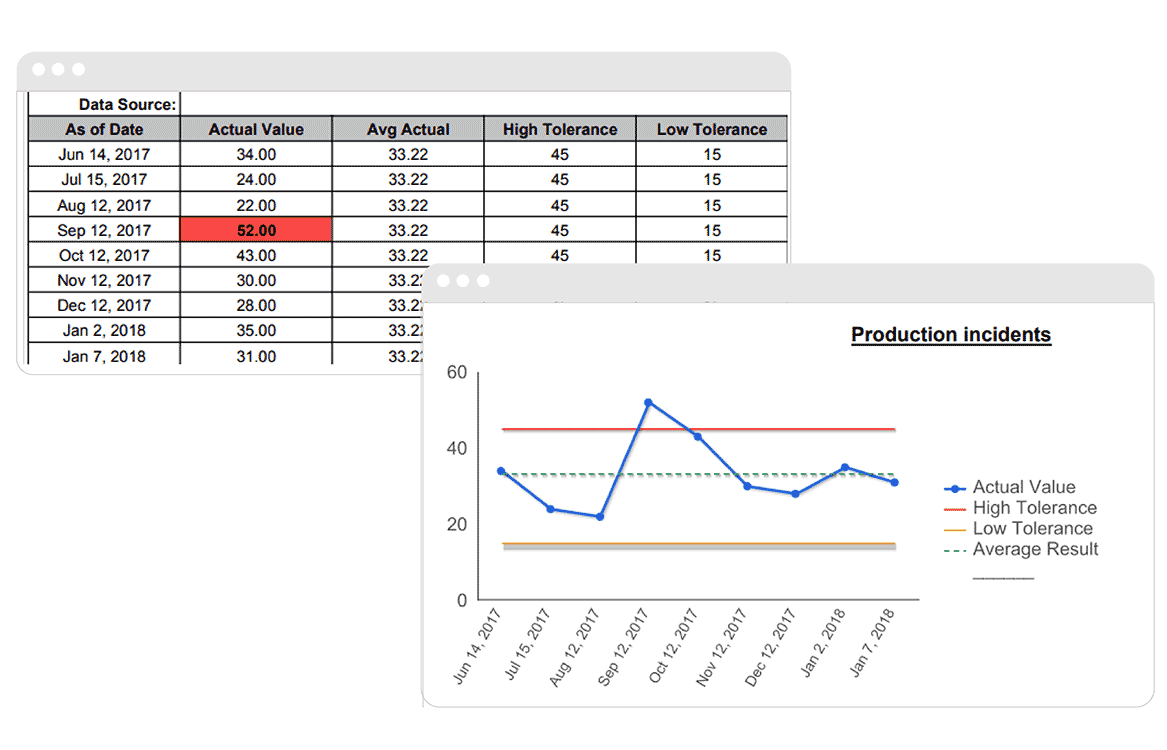The width and height of the screenshot is (1167, 750).
Task: Click the y-axis label 40
Action: click(x=457, y=448)
